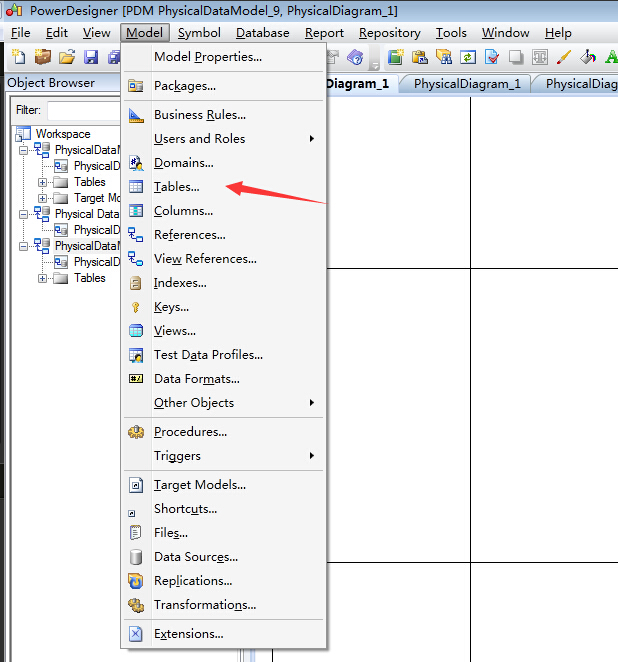Open the View menu
Screen dimensions: 618x662
tap(96, 33)
